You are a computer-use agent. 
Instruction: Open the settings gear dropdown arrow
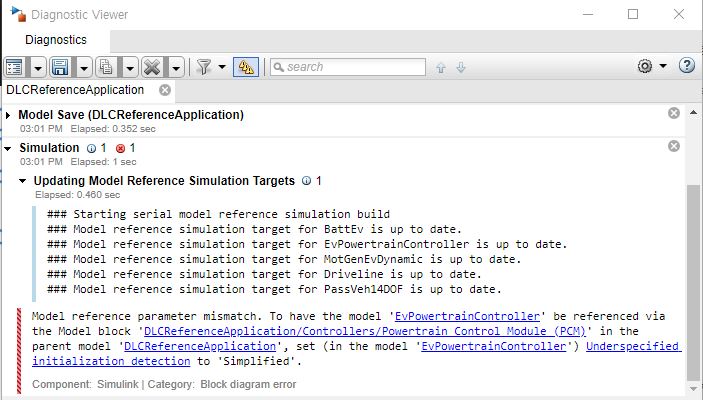point(663,66)
